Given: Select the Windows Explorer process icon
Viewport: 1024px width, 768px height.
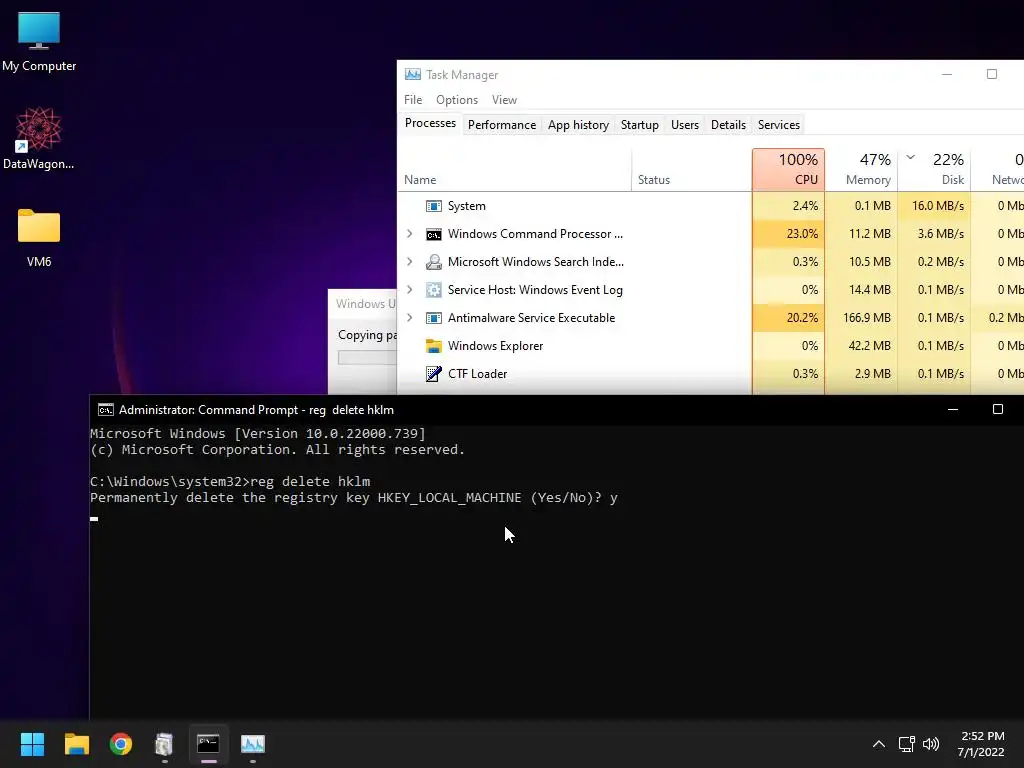Looking at the screenshot, I should click(x=434, y=346).
